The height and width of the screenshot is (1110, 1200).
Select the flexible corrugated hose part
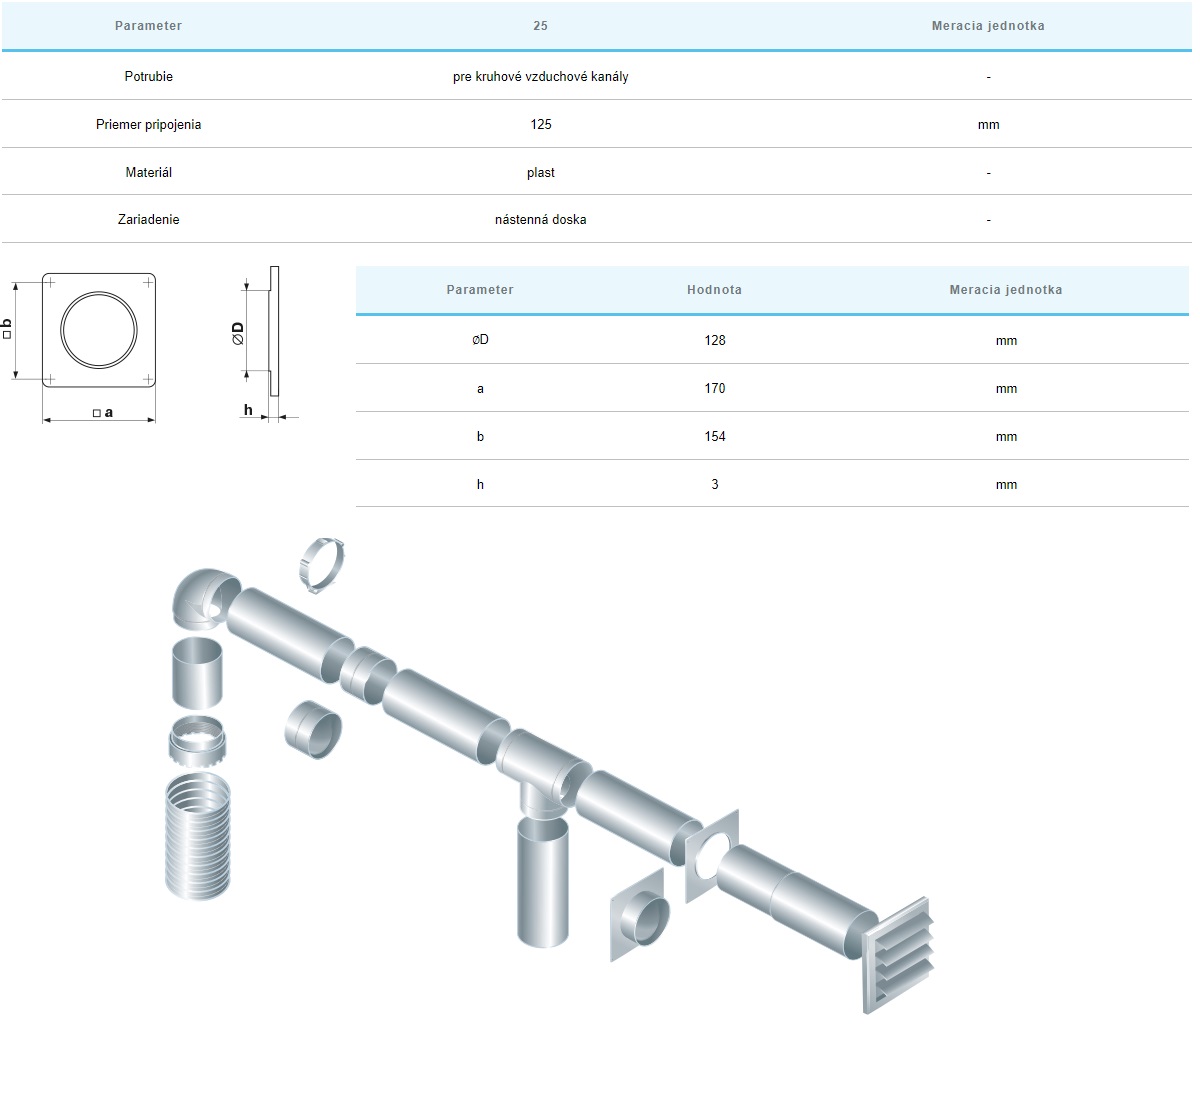tap(197, 835)
